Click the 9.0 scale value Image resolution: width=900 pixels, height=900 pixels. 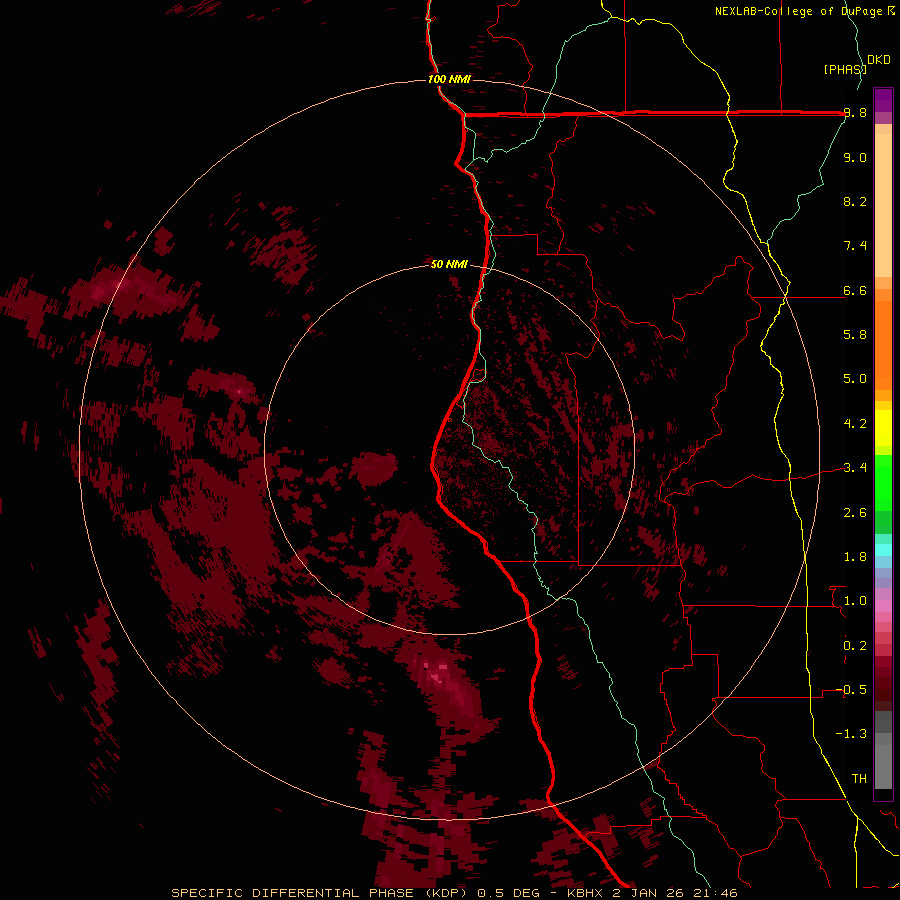click(x=855, y=157)
